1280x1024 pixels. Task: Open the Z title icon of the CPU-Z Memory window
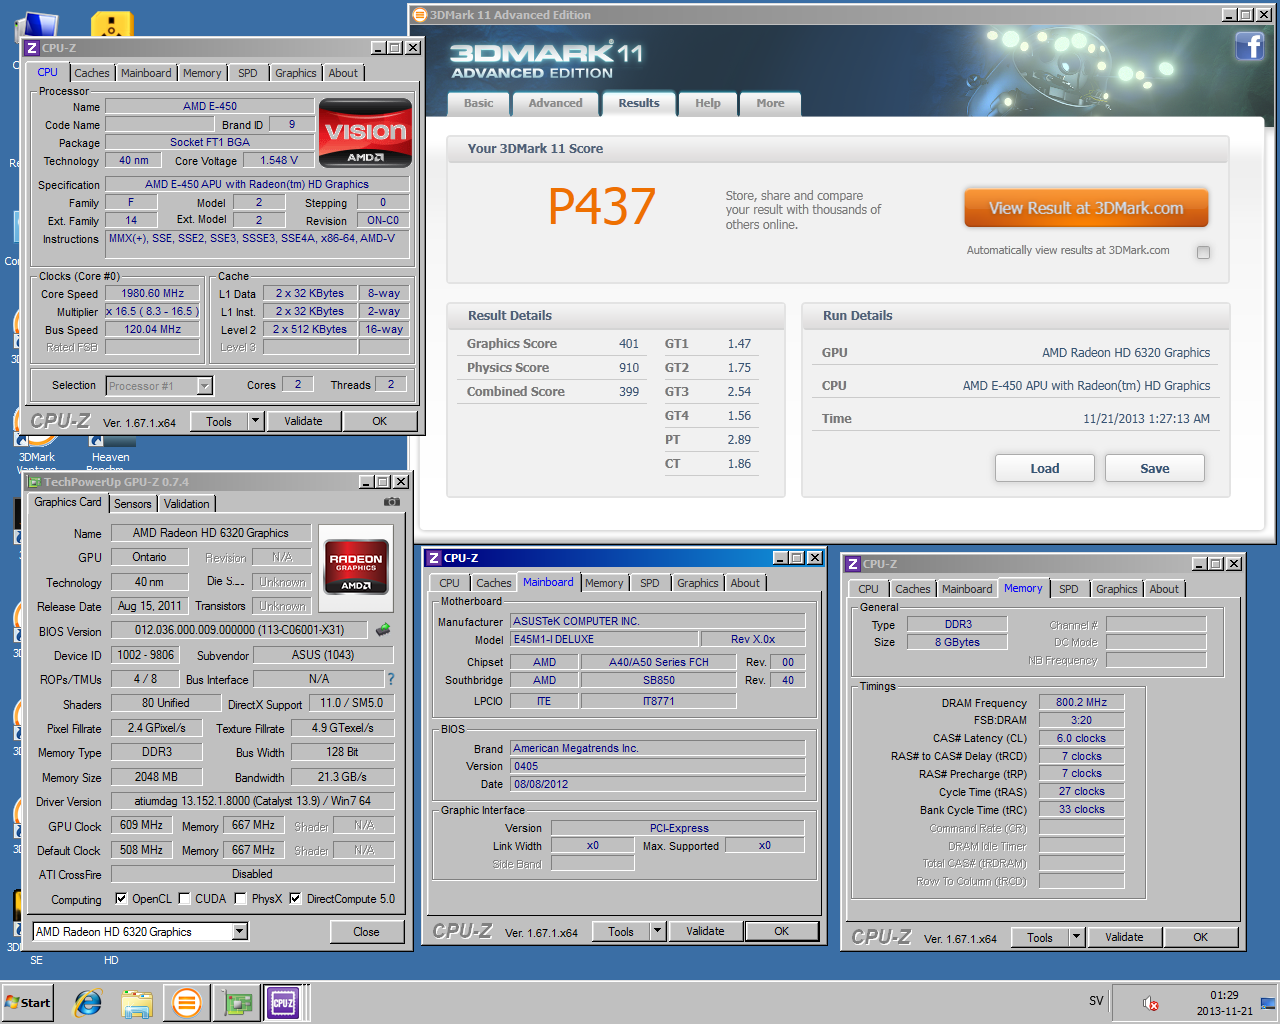click(x=853, y=564)
